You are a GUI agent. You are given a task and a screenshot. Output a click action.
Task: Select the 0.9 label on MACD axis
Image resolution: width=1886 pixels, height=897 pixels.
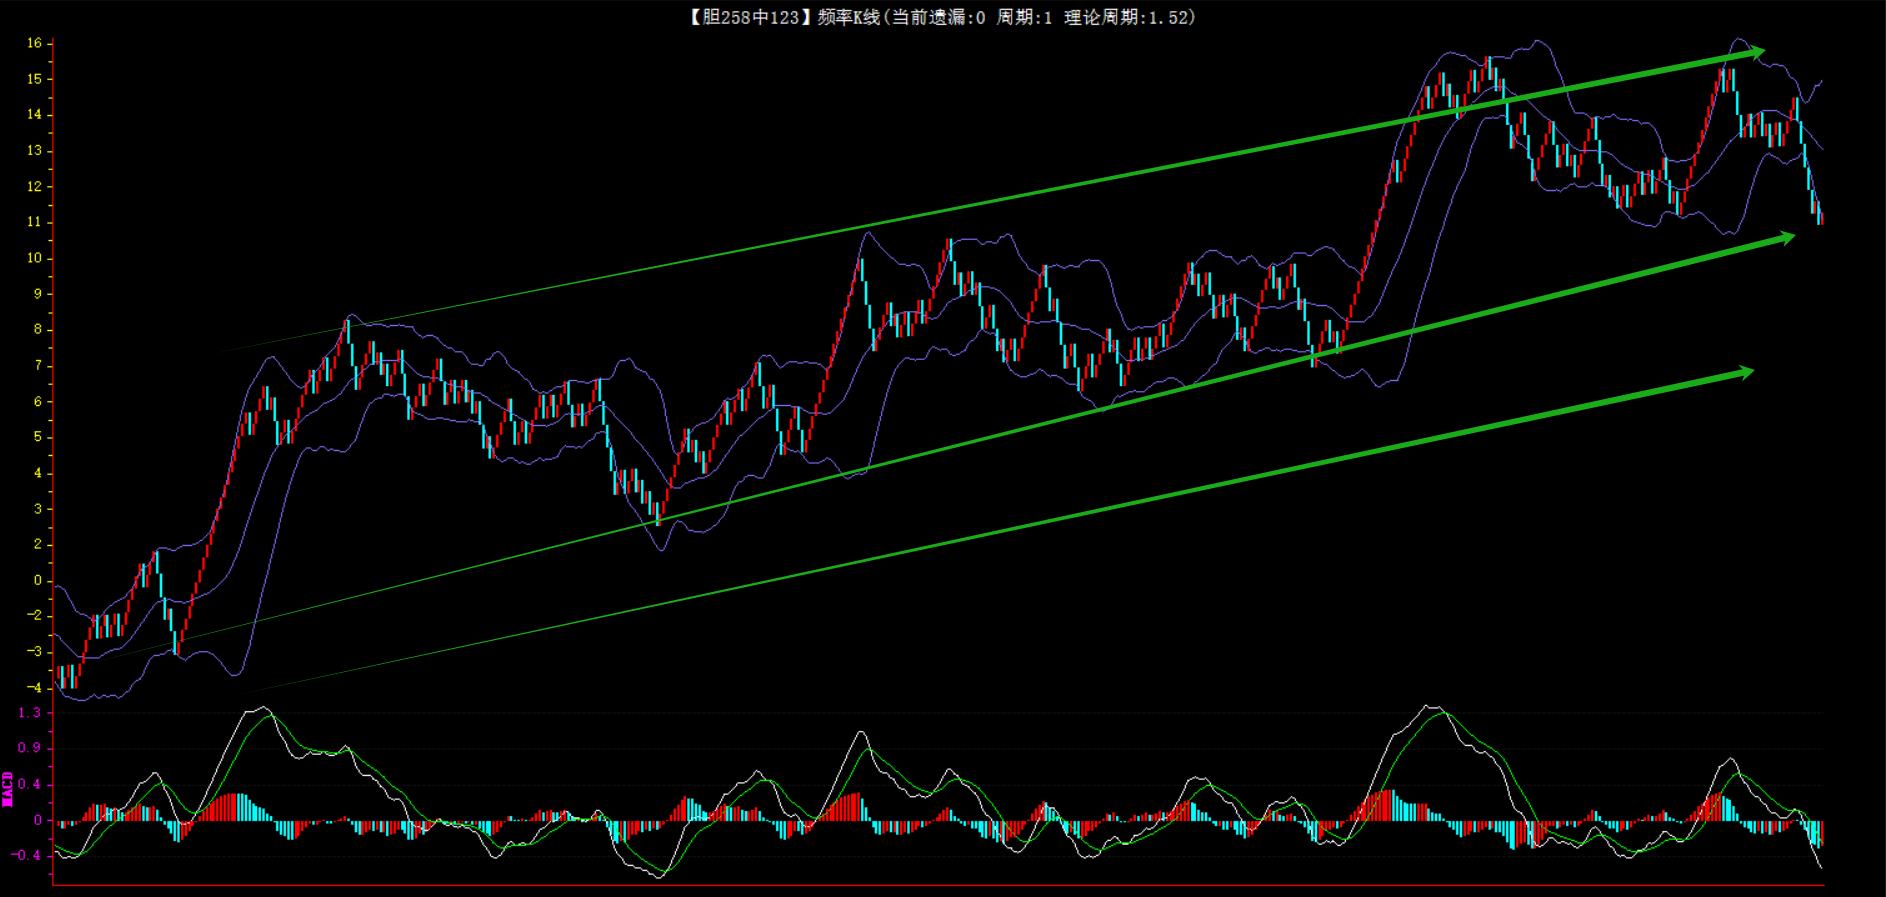30,748
